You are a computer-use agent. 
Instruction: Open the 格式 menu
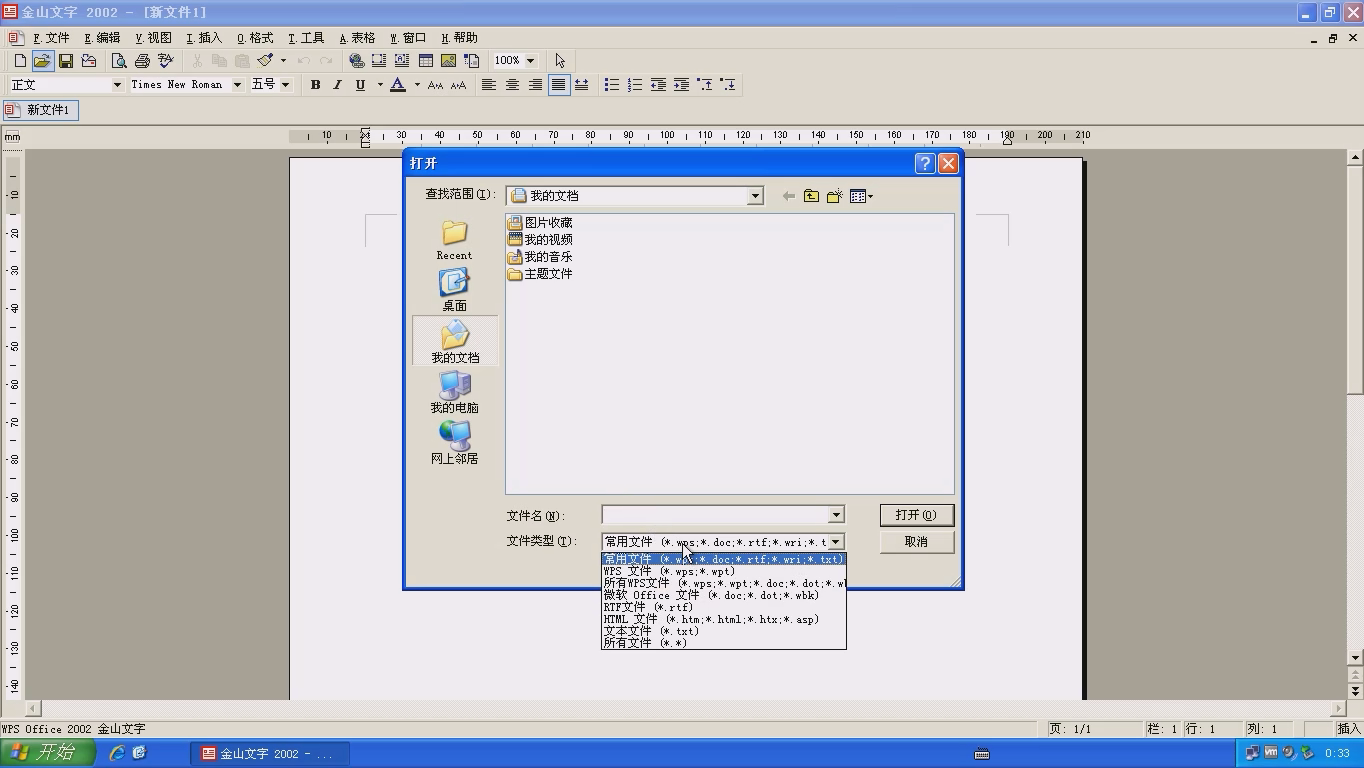pos(255,38)
